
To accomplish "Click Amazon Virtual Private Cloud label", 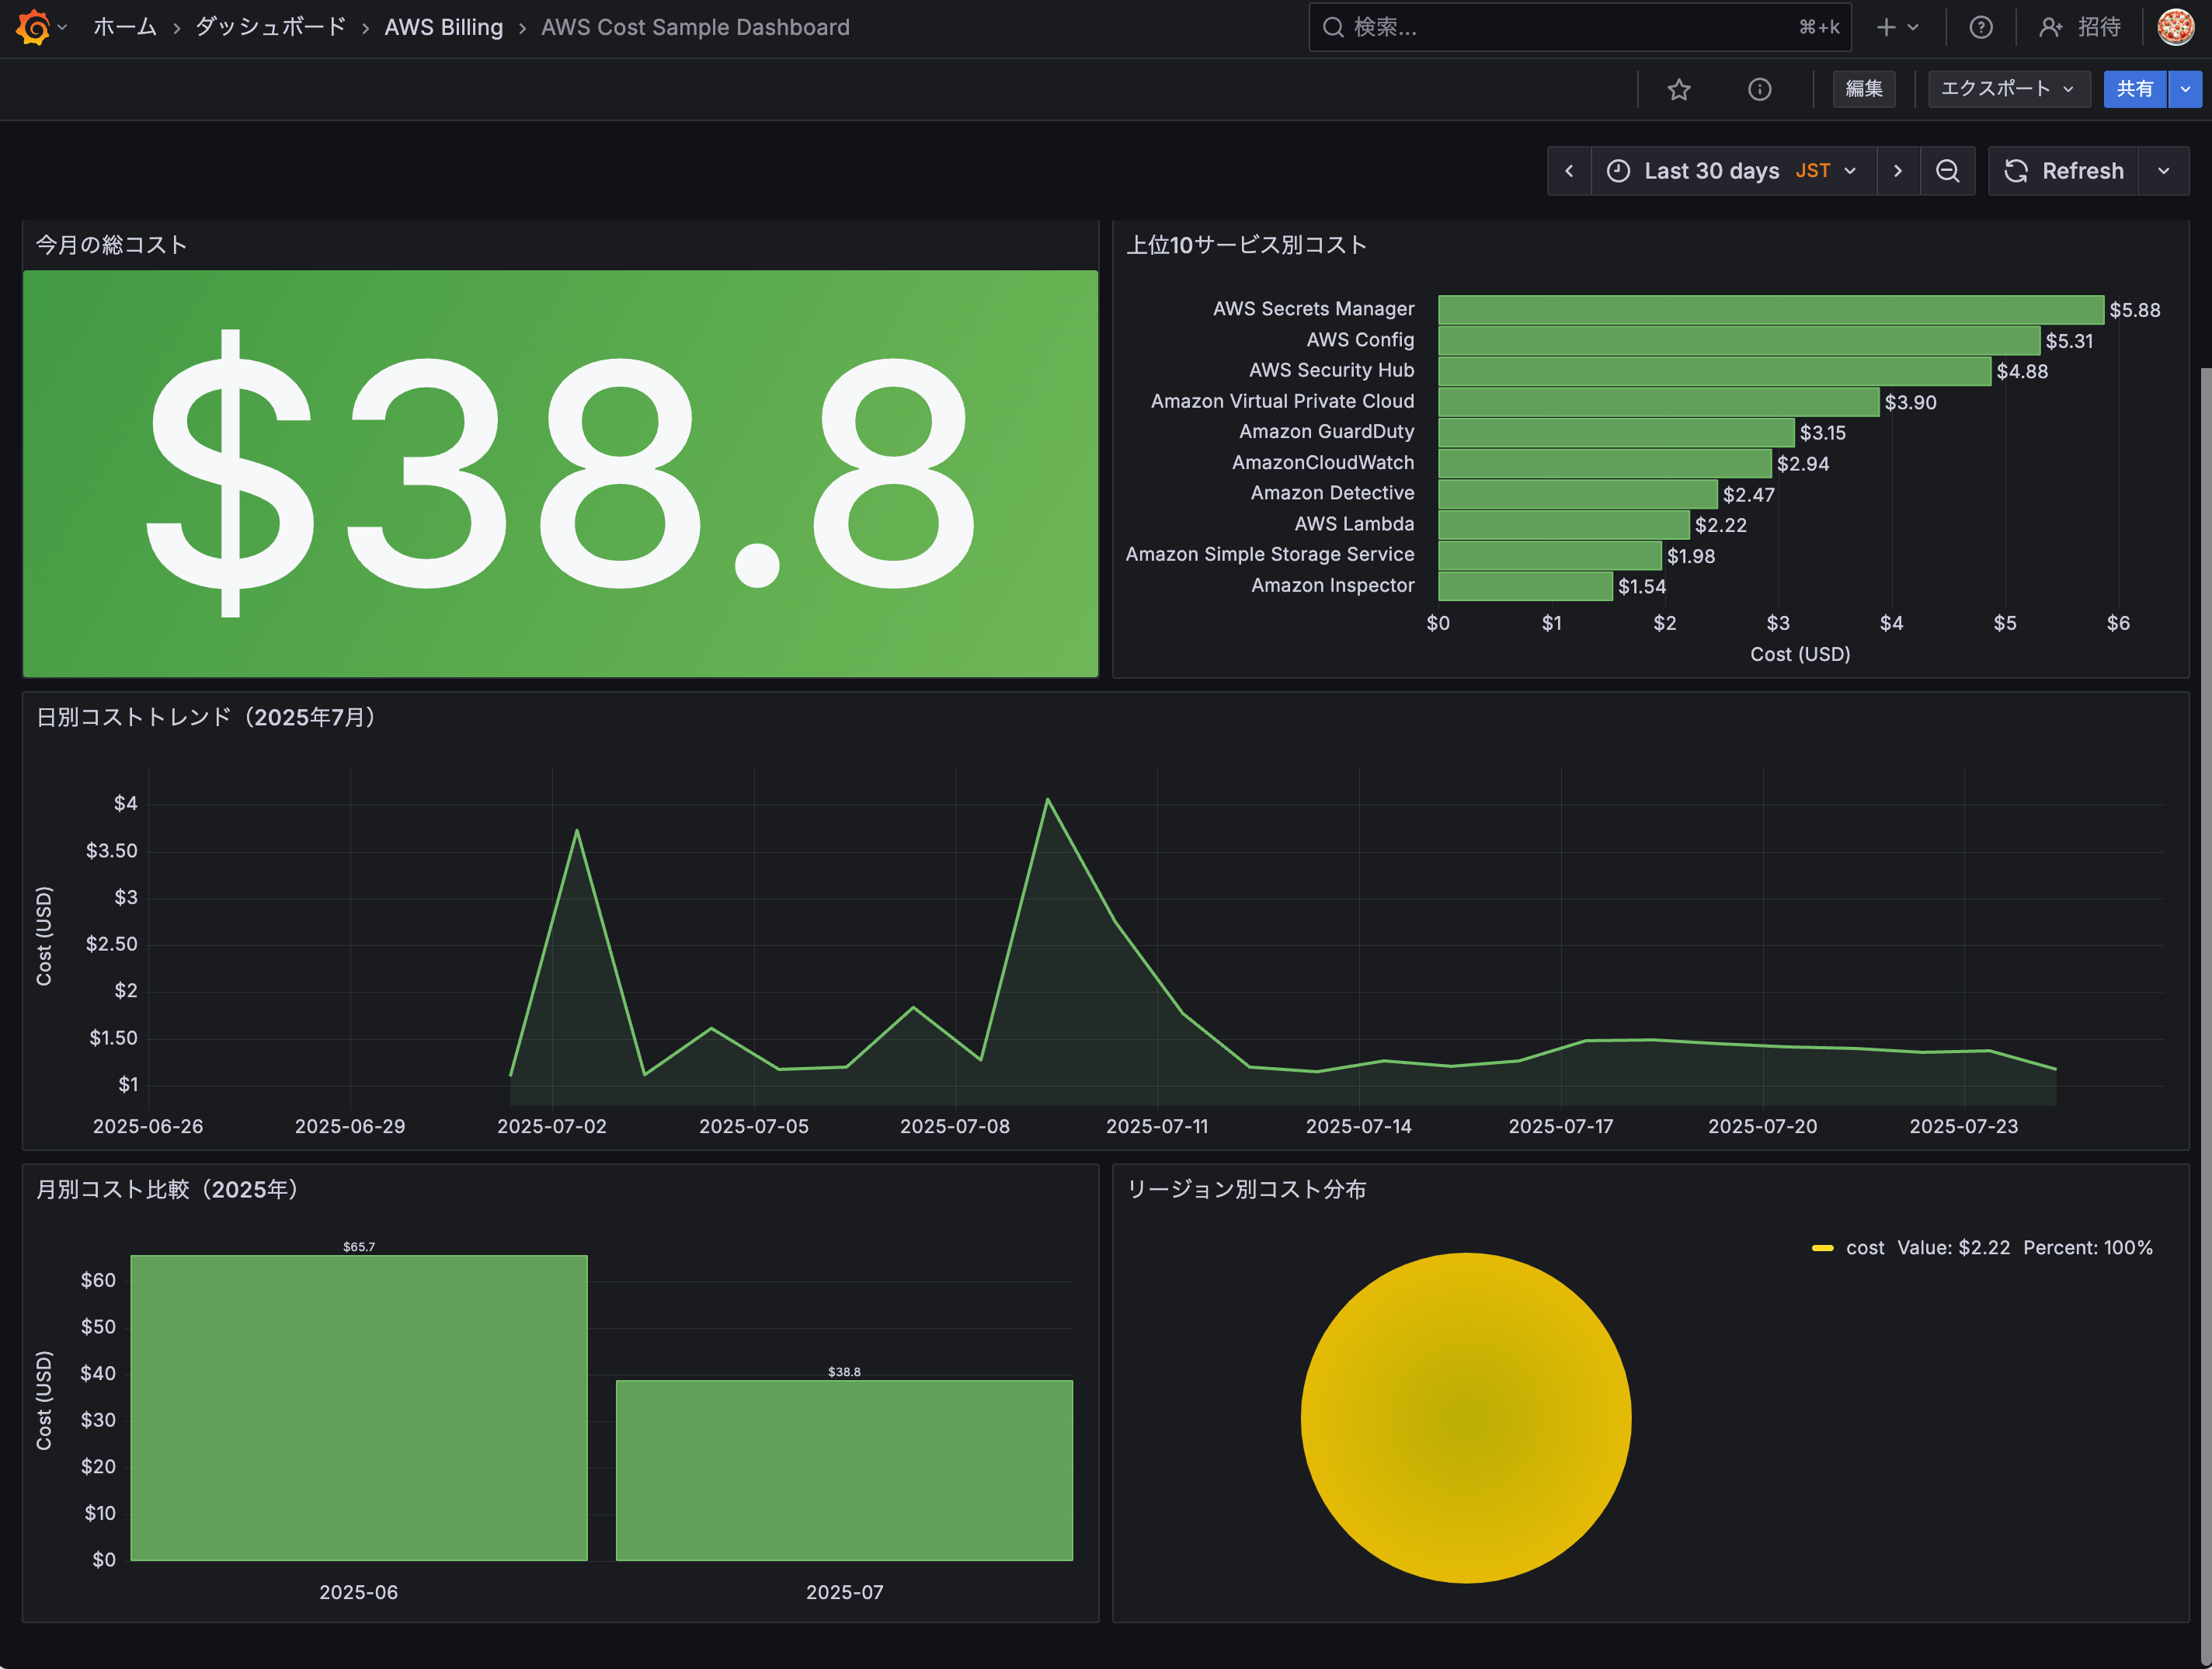I will 1282,401.
